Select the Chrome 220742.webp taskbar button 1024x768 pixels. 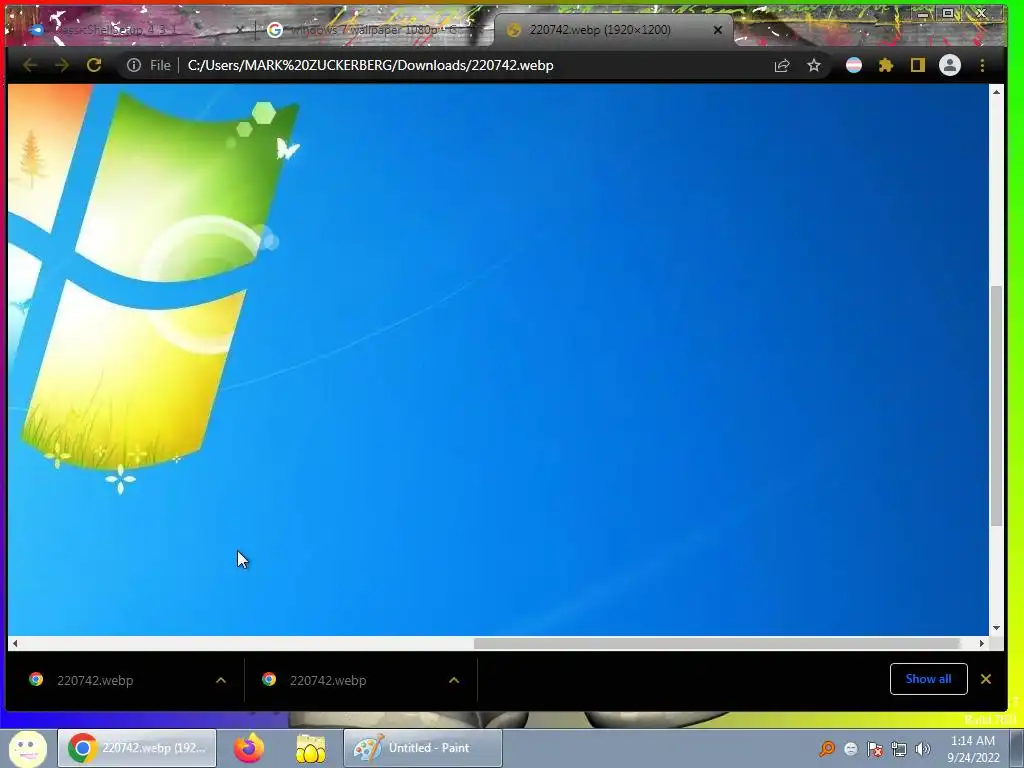coord(137,748)
